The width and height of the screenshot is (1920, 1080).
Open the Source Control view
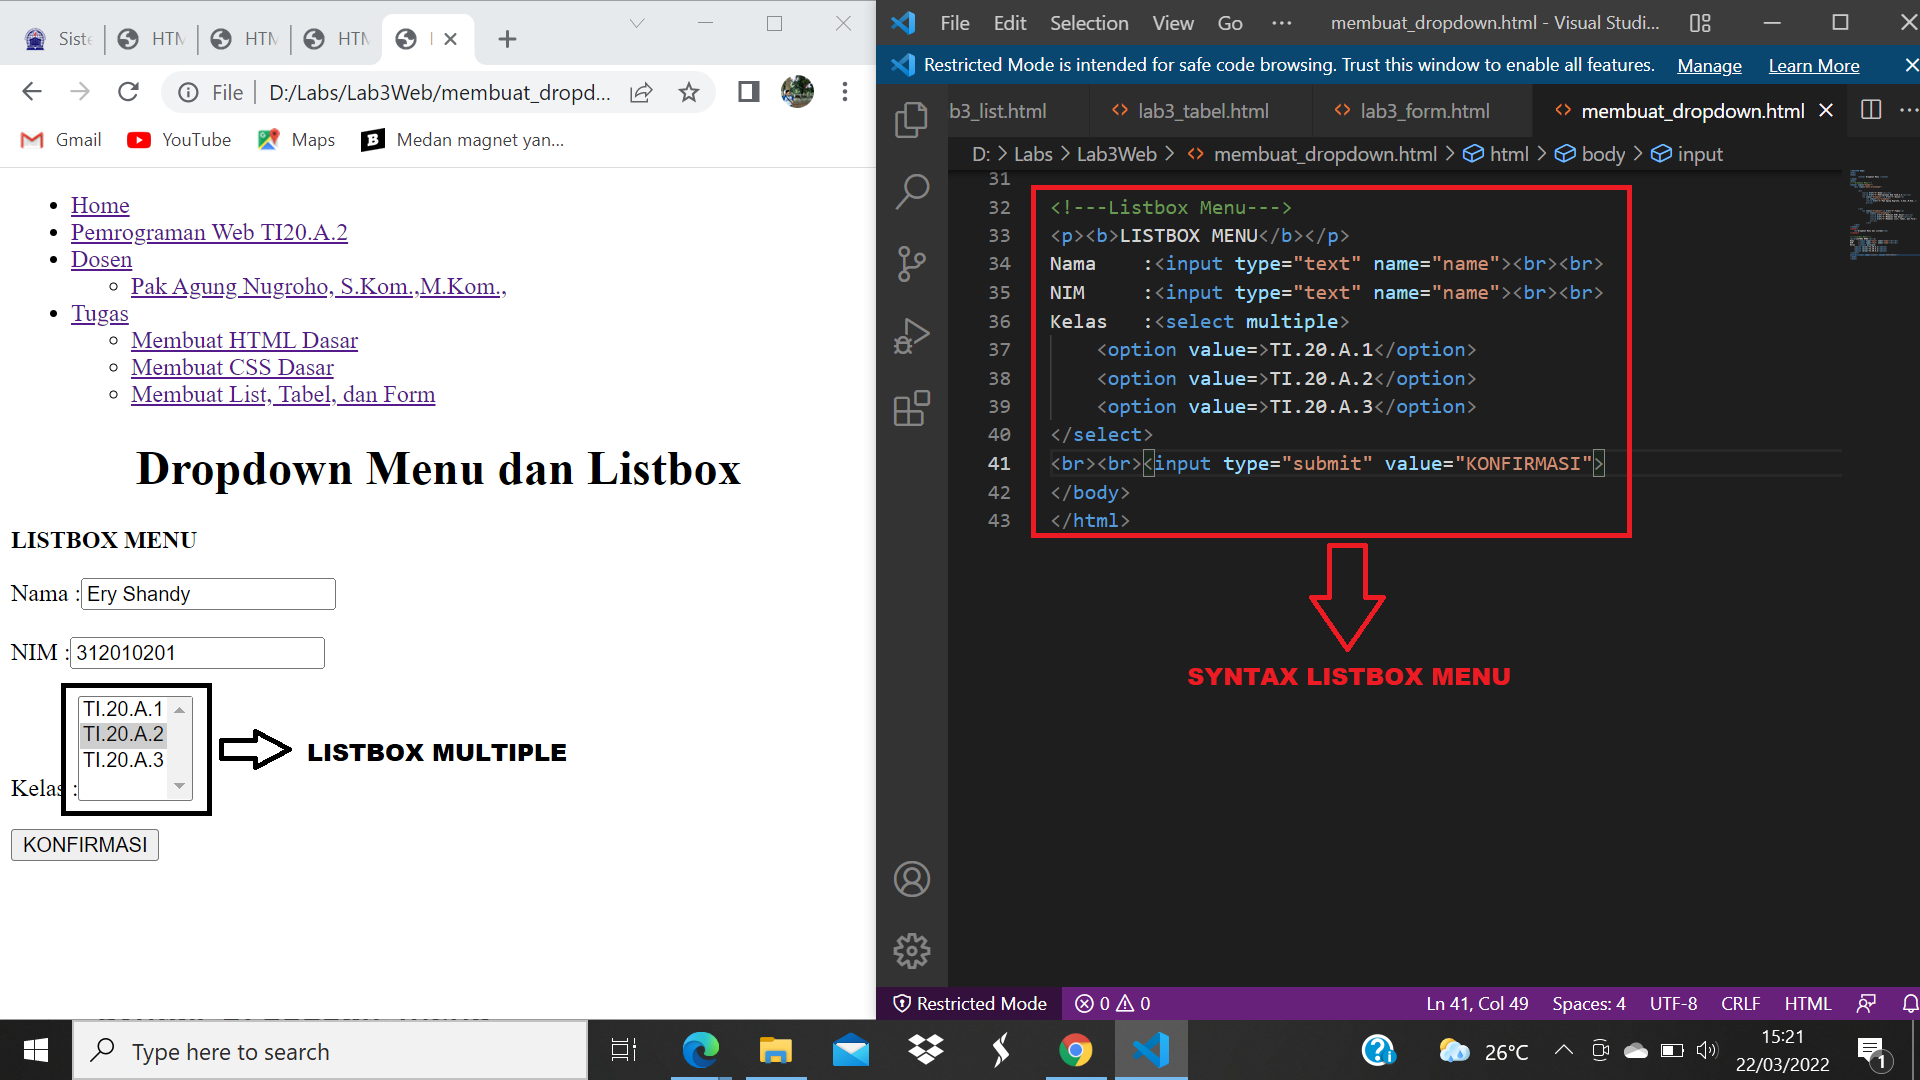click(911, 264)
